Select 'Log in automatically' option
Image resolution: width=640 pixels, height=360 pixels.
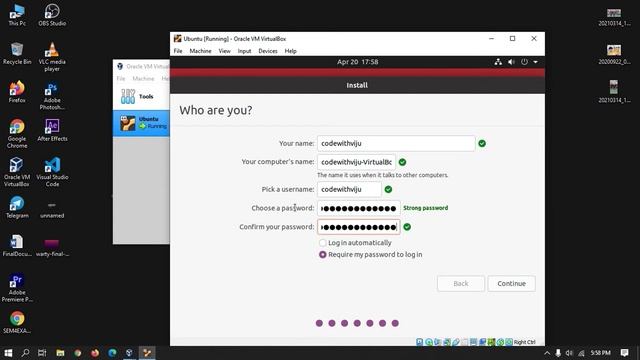[355, 243]
